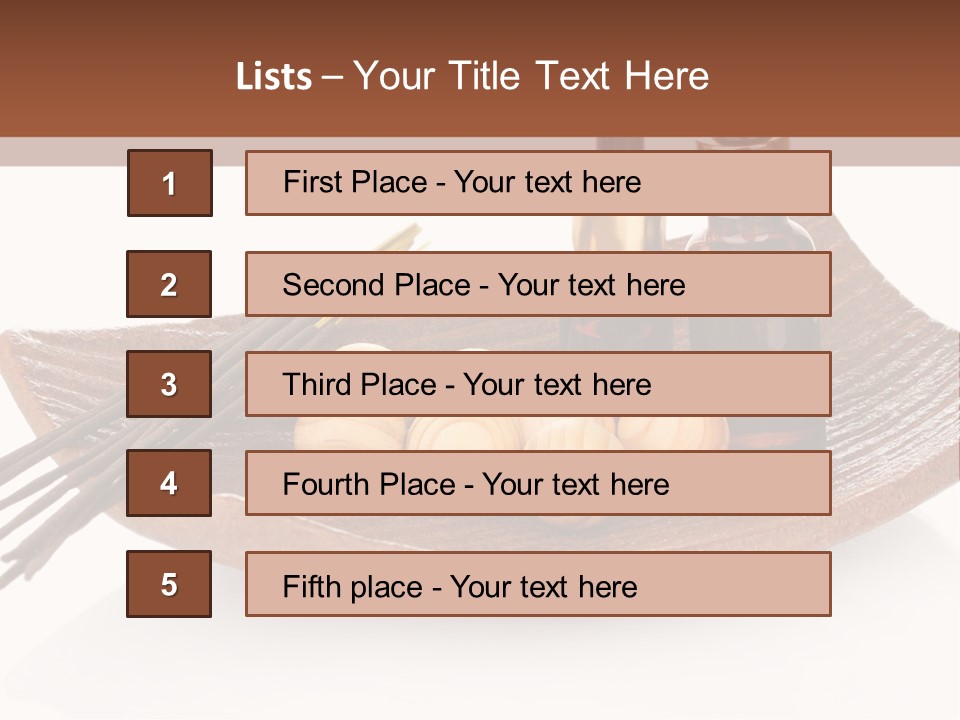Click the Third Place text bar

538,384
